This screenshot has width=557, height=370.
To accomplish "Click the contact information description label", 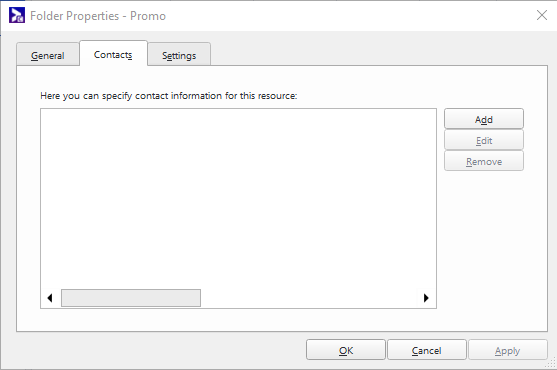I will [169, 96].
